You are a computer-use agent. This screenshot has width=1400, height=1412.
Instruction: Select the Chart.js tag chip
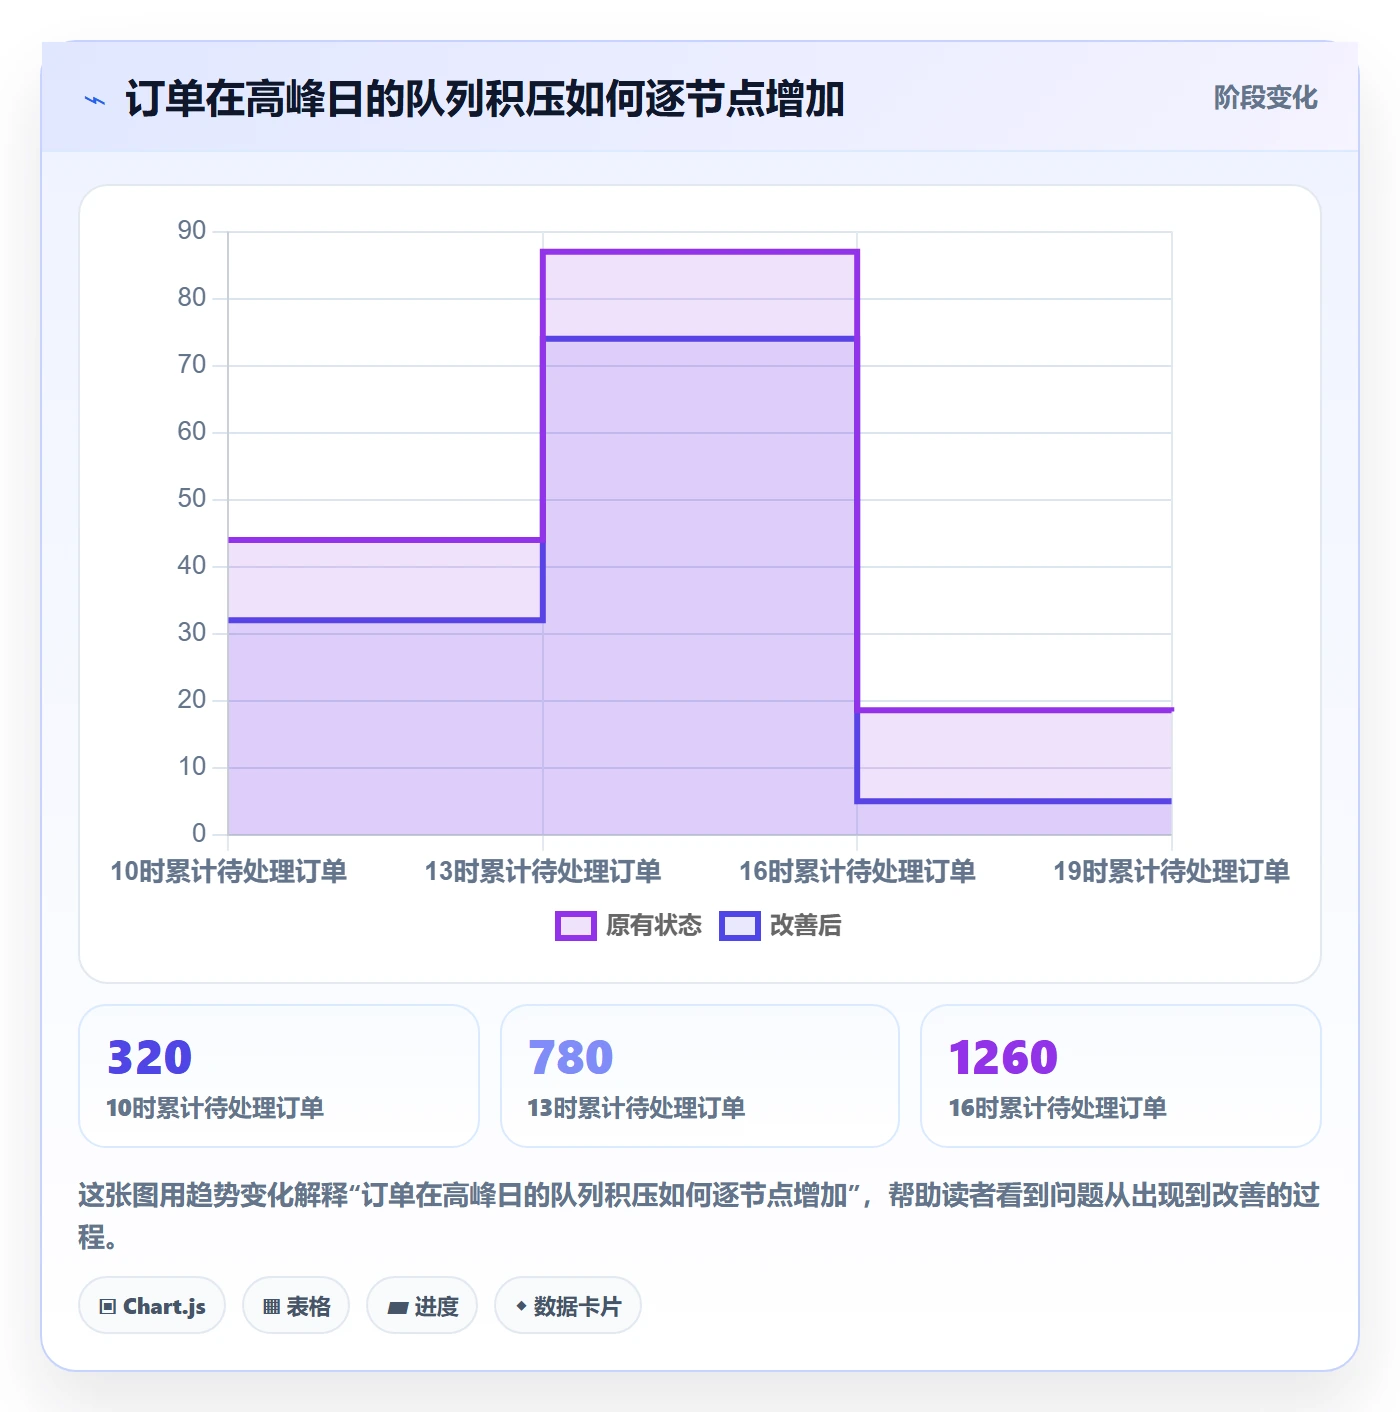coord(152,1306)
